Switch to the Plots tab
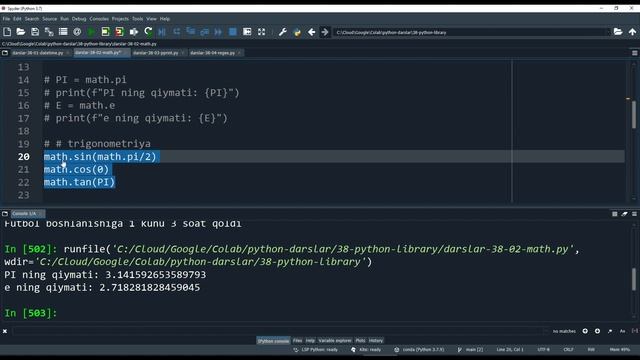Image resolution: width=640 pixels, height=360 pixels. coord(360,340)
